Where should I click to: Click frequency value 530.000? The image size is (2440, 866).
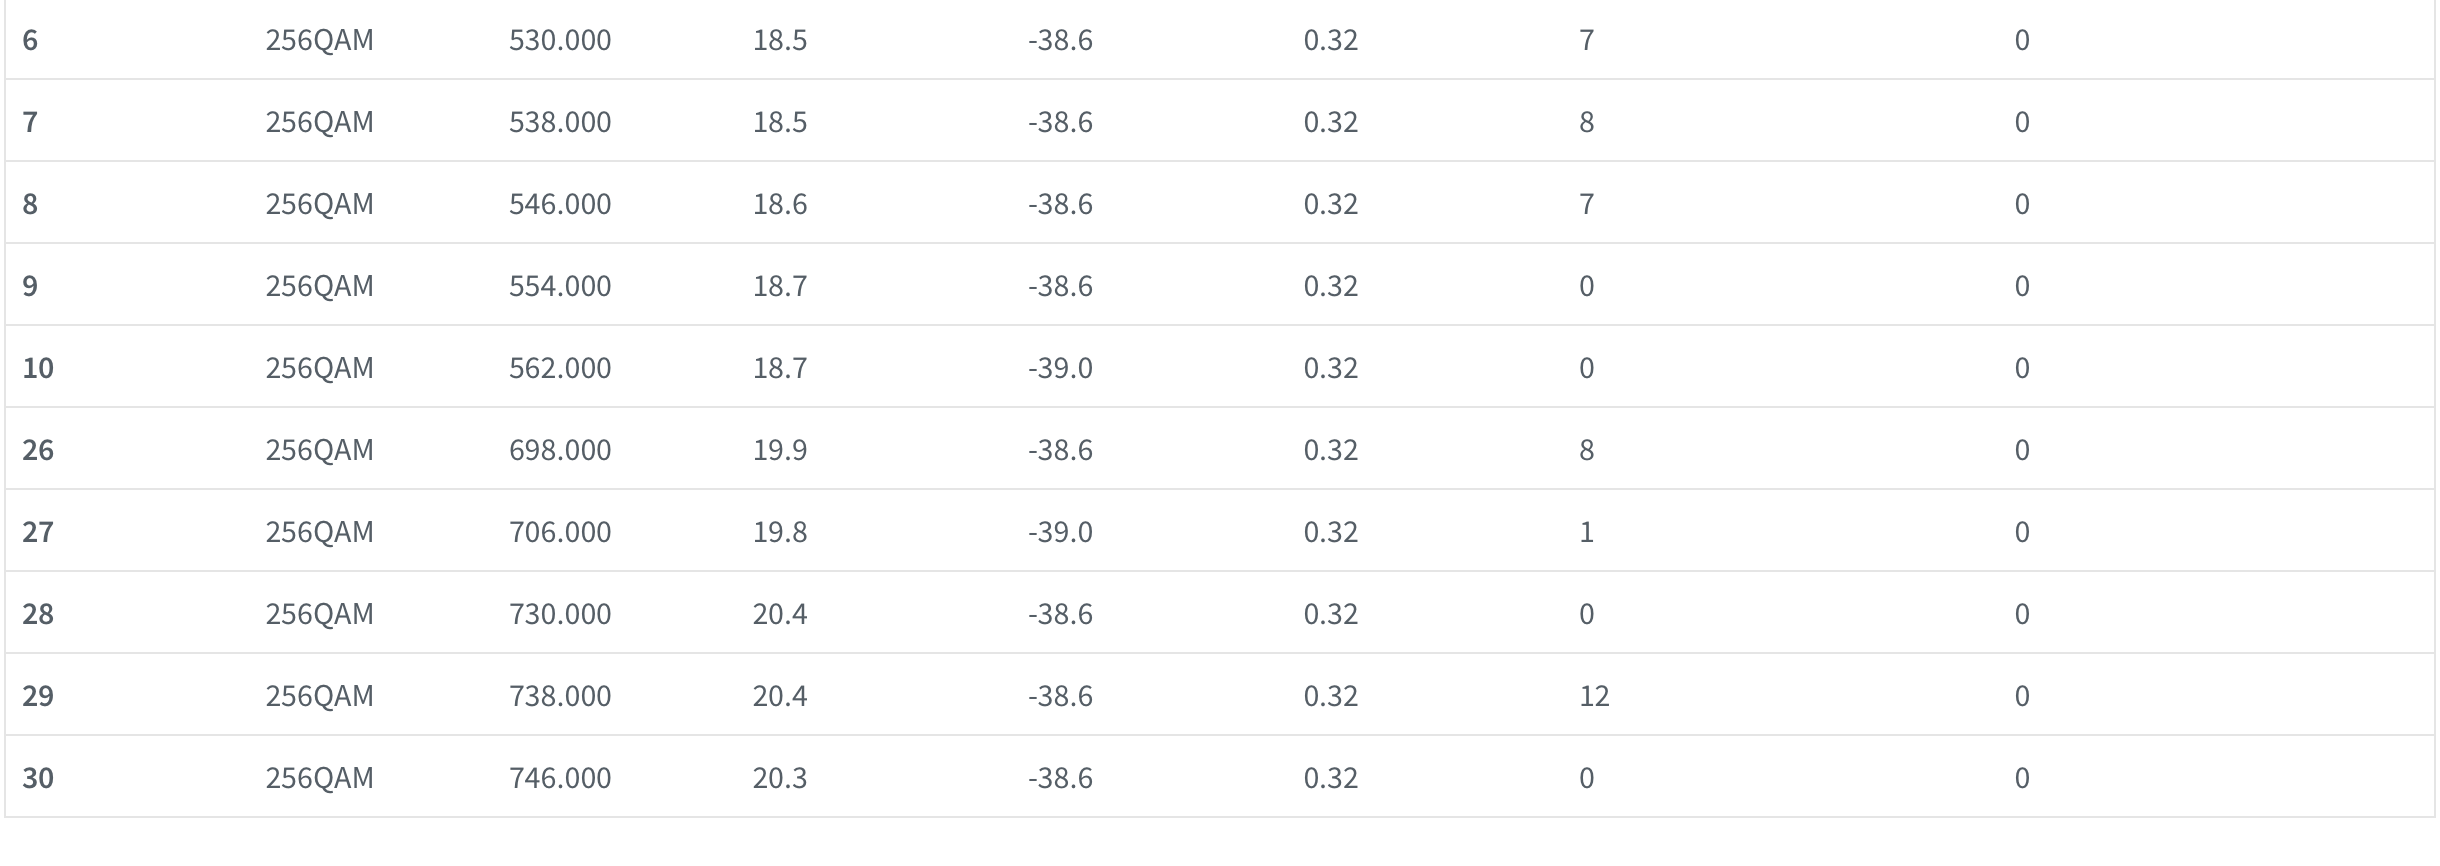[560, 40]
